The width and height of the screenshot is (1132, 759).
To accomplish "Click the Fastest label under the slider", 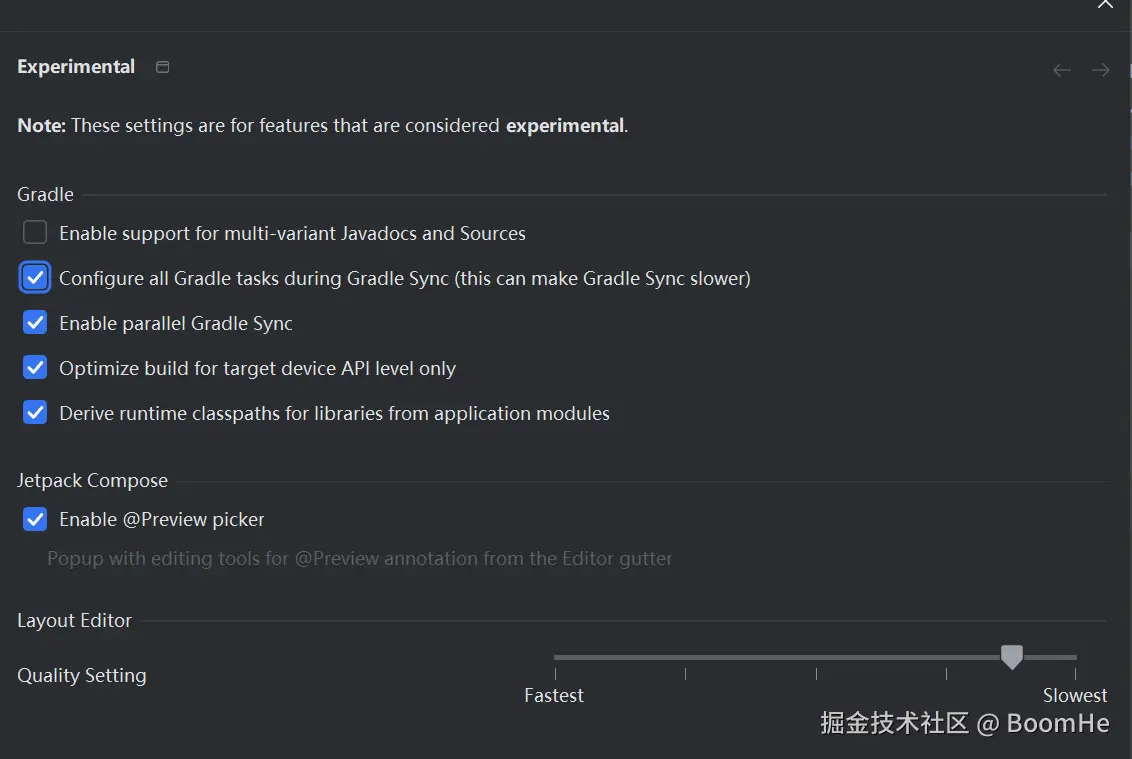I will (554, 695).
